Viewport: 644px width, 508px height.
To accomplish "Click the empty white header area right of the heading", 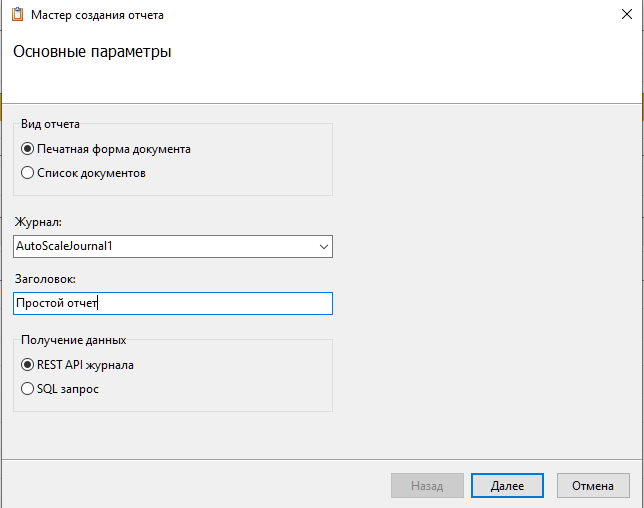I will point(420,60).
